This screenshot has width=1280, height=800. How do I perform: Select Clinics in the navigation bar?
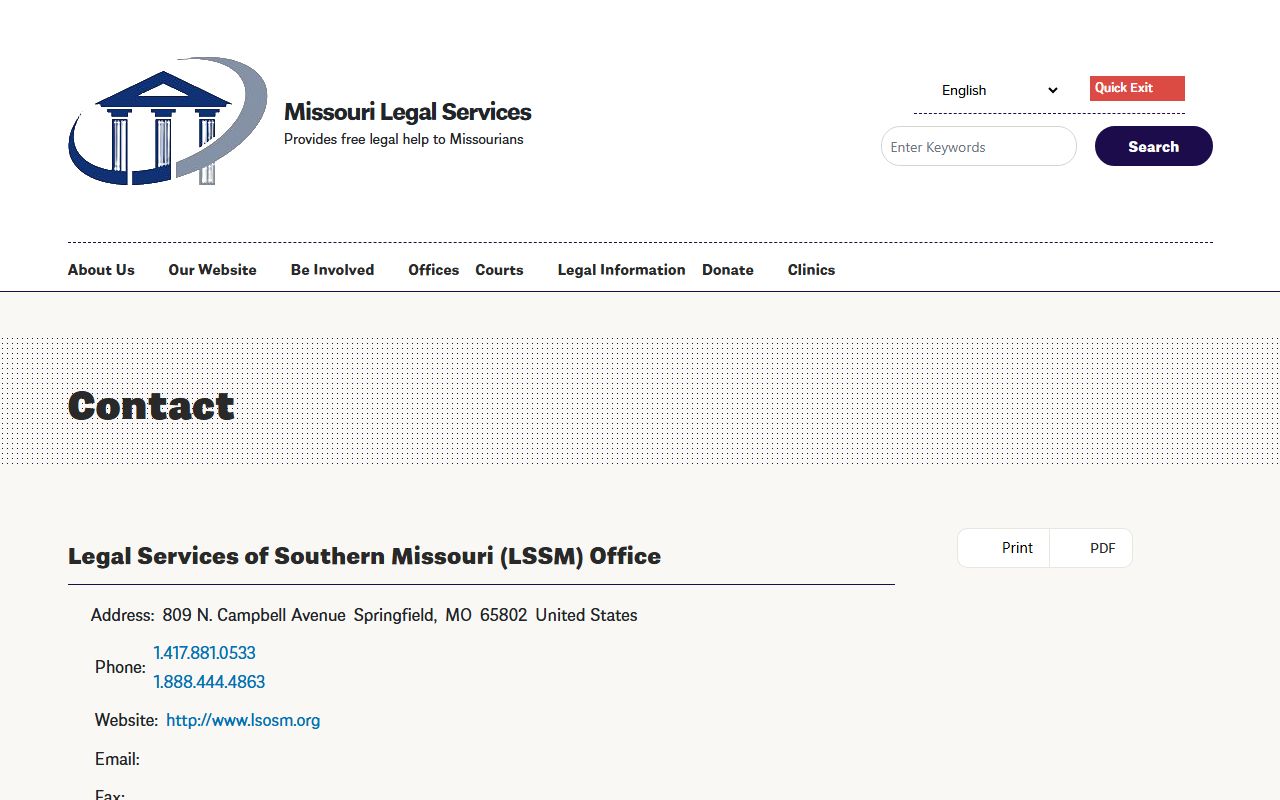(x=811, y=270)
